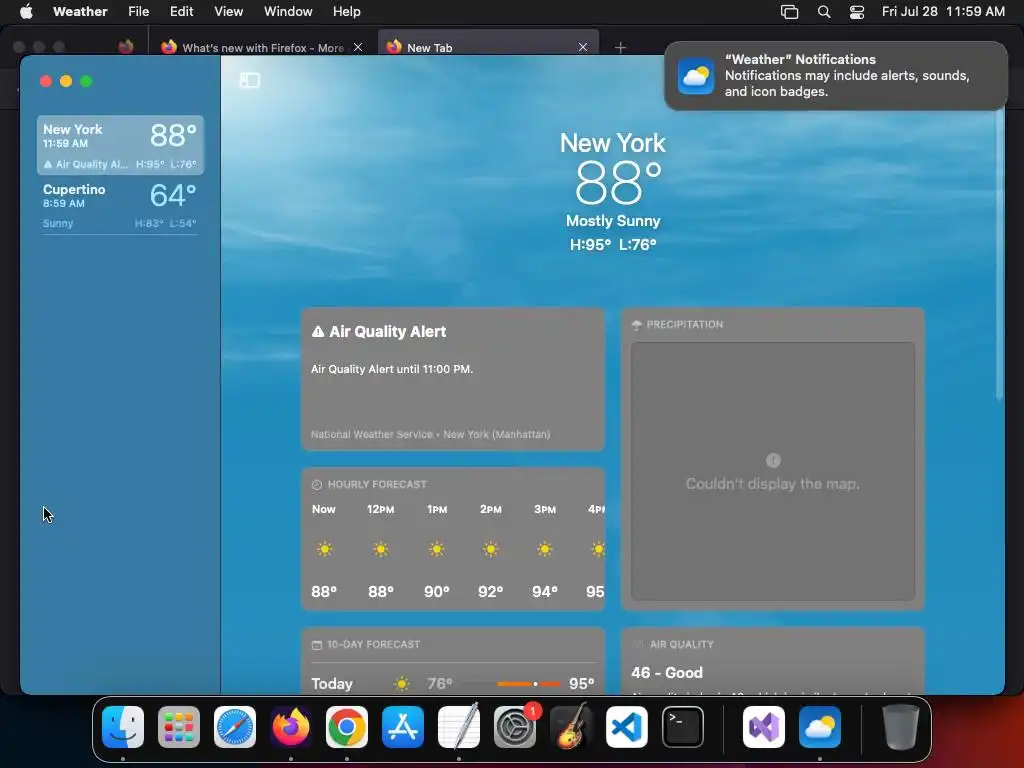Click National Weather Service source text

[x=430, y=434]
